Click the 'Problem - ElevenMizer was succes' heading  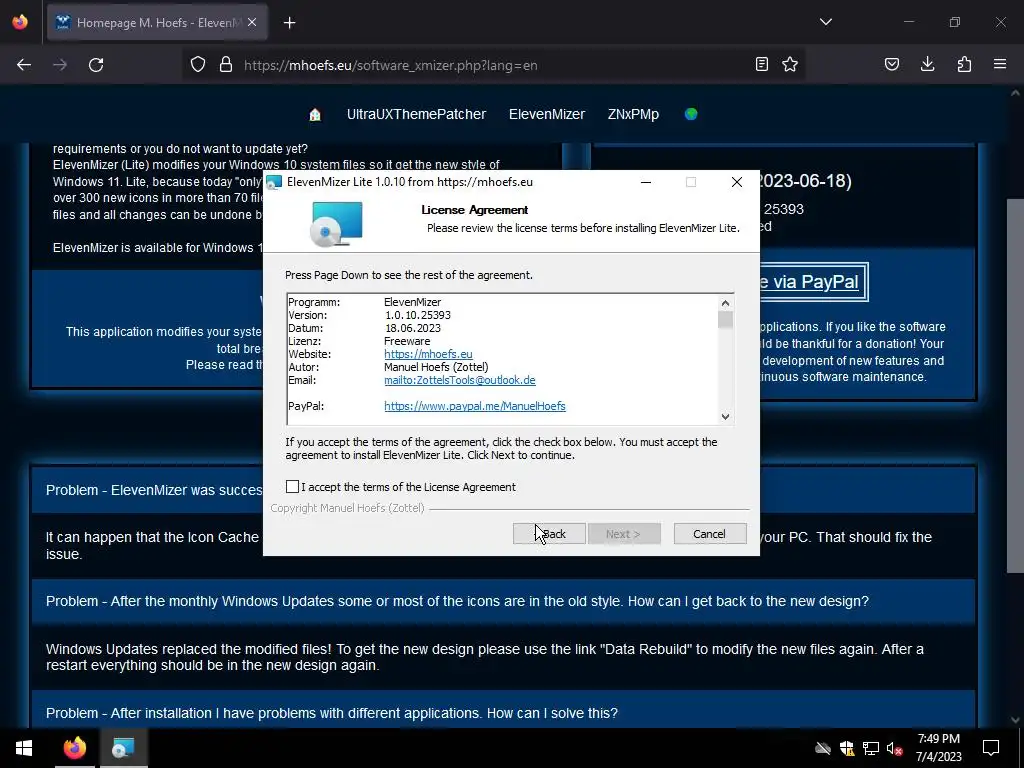[x=154, y=490]
